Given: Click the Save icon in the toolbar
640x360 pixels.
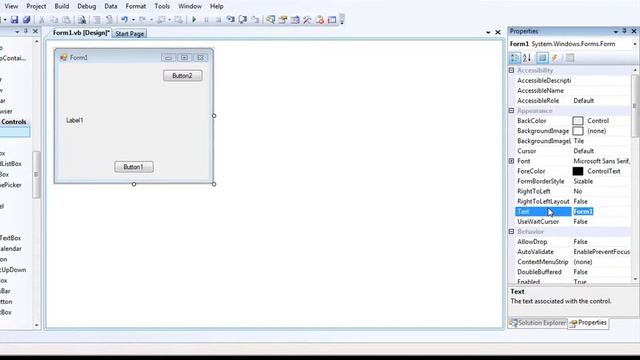Looking at the screenshot, I should coord(14,20).
